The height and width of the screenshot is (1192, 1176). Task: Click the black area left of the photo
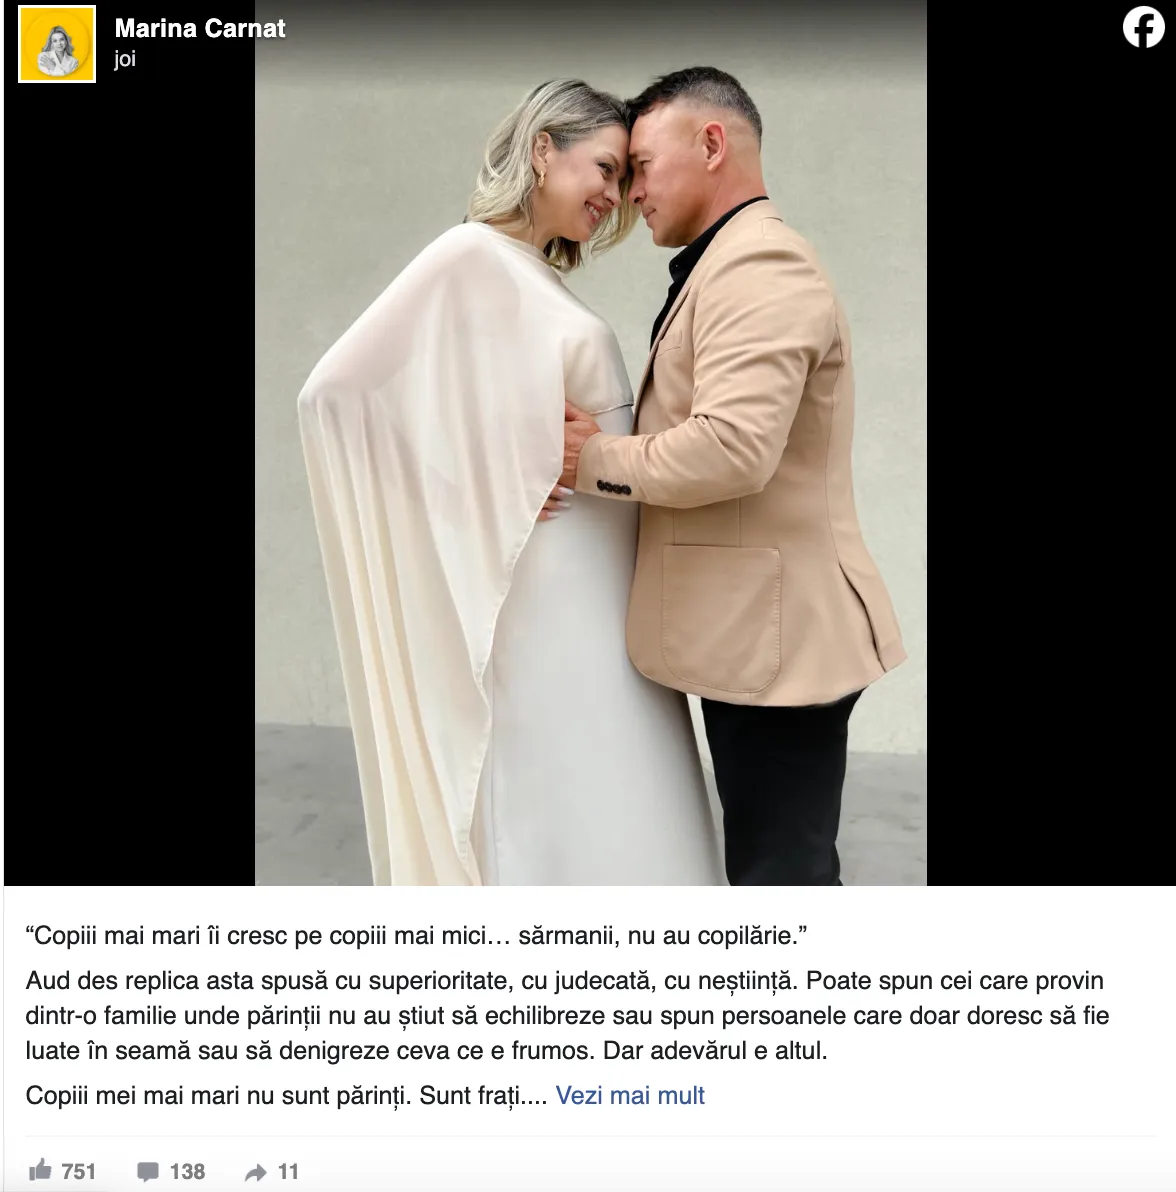click(x=129, y=487)
